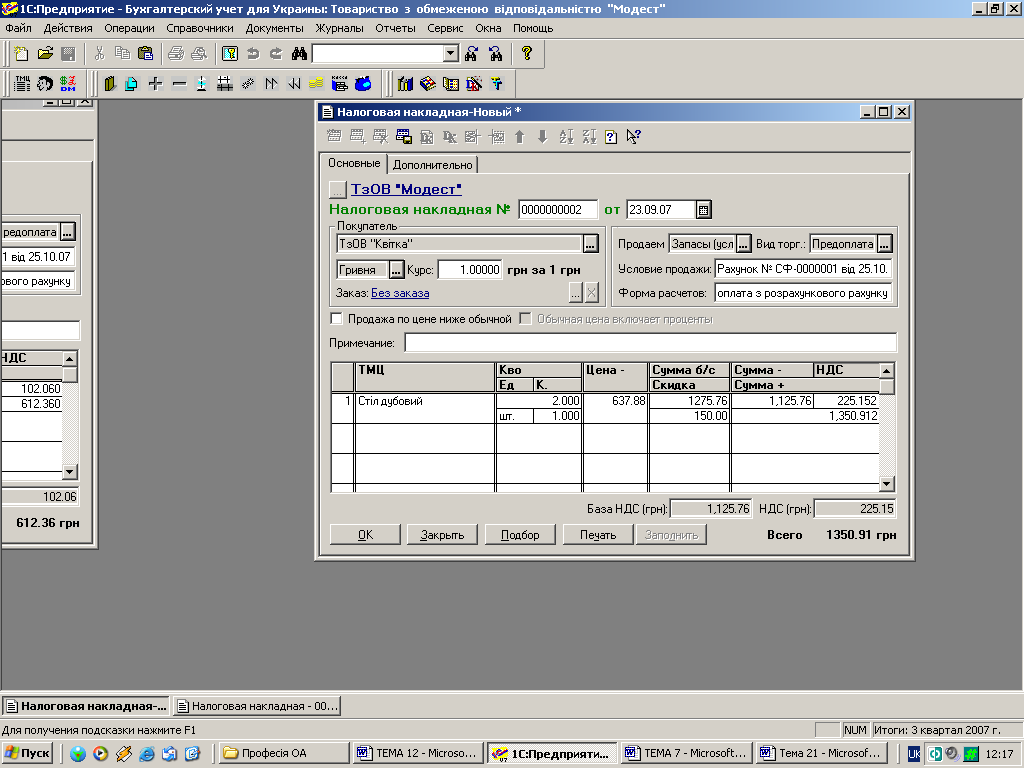The height and width of the screenshot is (768, 1024).
Task: Click the Касса cash register icon
Action: click(340, 84)
